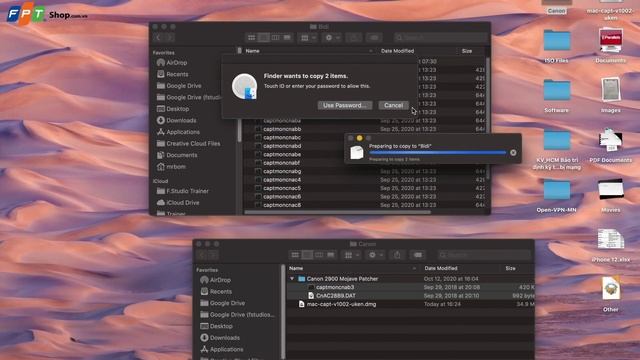The width and height of the screenshot is (640, 360).
Task: Switch Bidi window to gallery view
Action: [x=287, y=38]
